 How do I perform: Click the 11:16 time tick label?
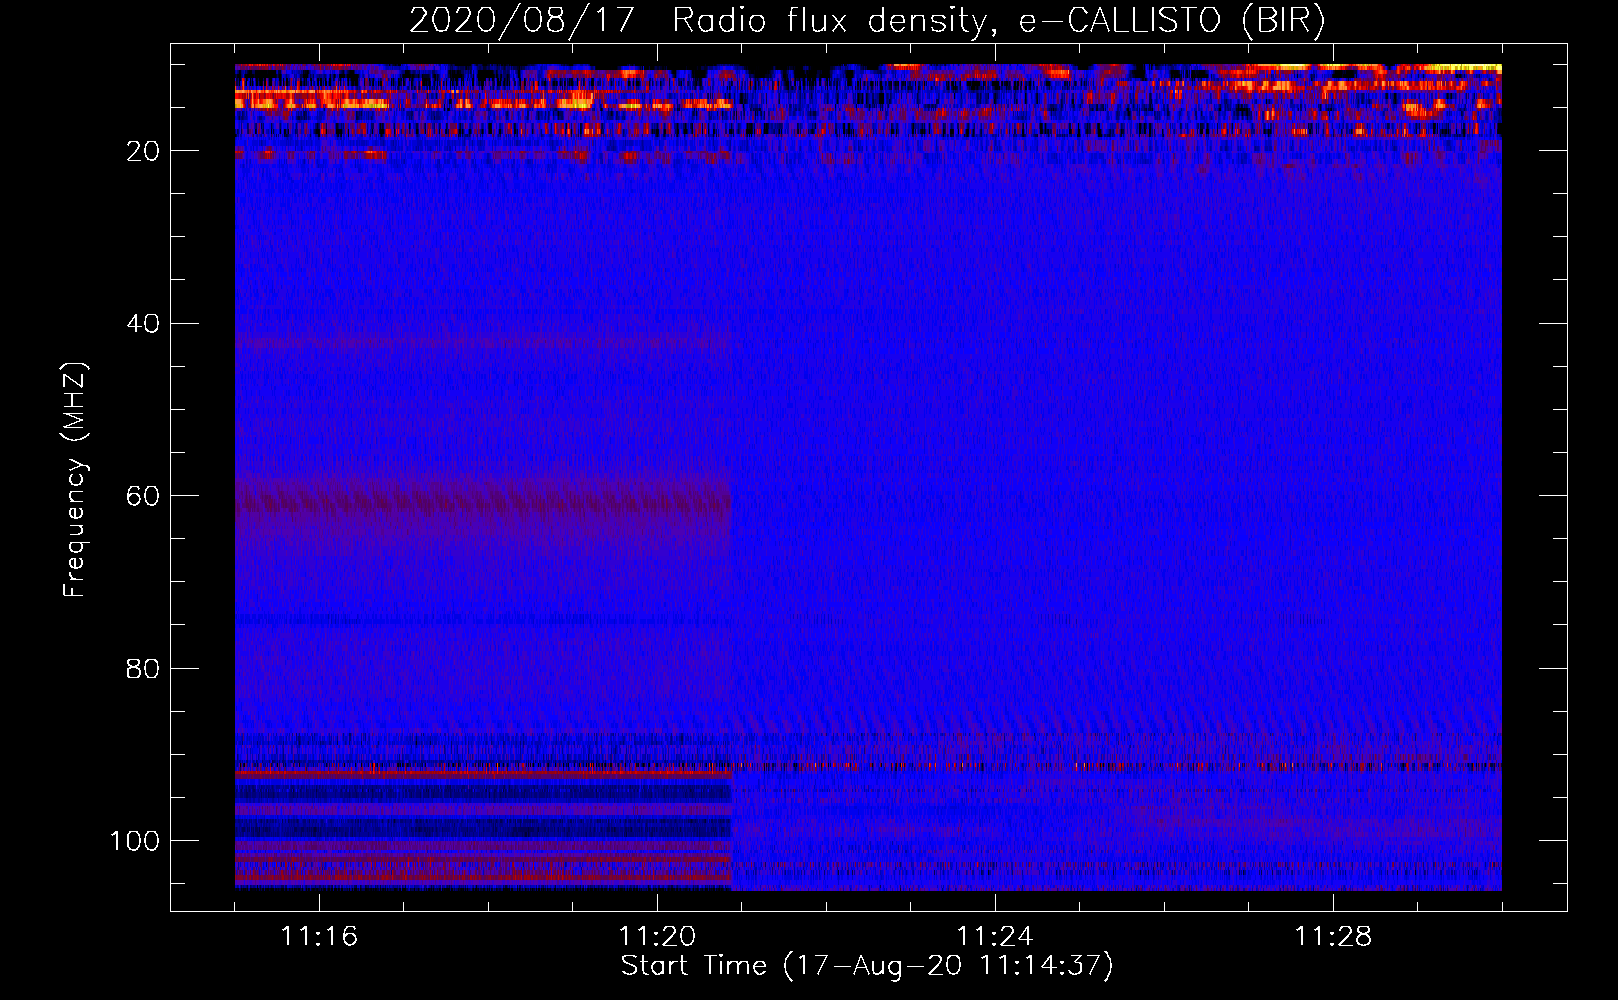(319, 936)
